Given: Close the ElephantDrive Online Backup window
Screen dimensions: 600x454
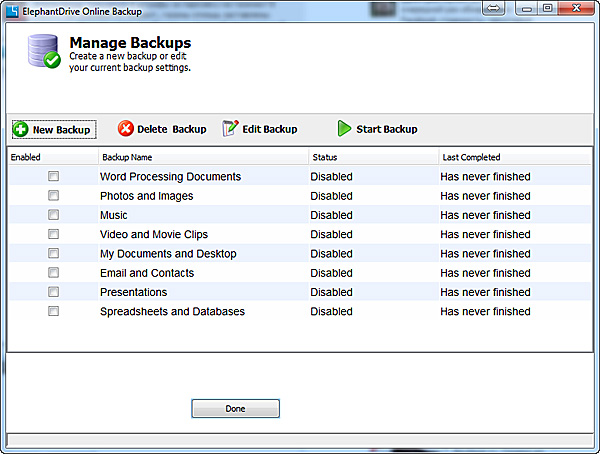Looking at the screenshot, I should click(x=573, y=9).
